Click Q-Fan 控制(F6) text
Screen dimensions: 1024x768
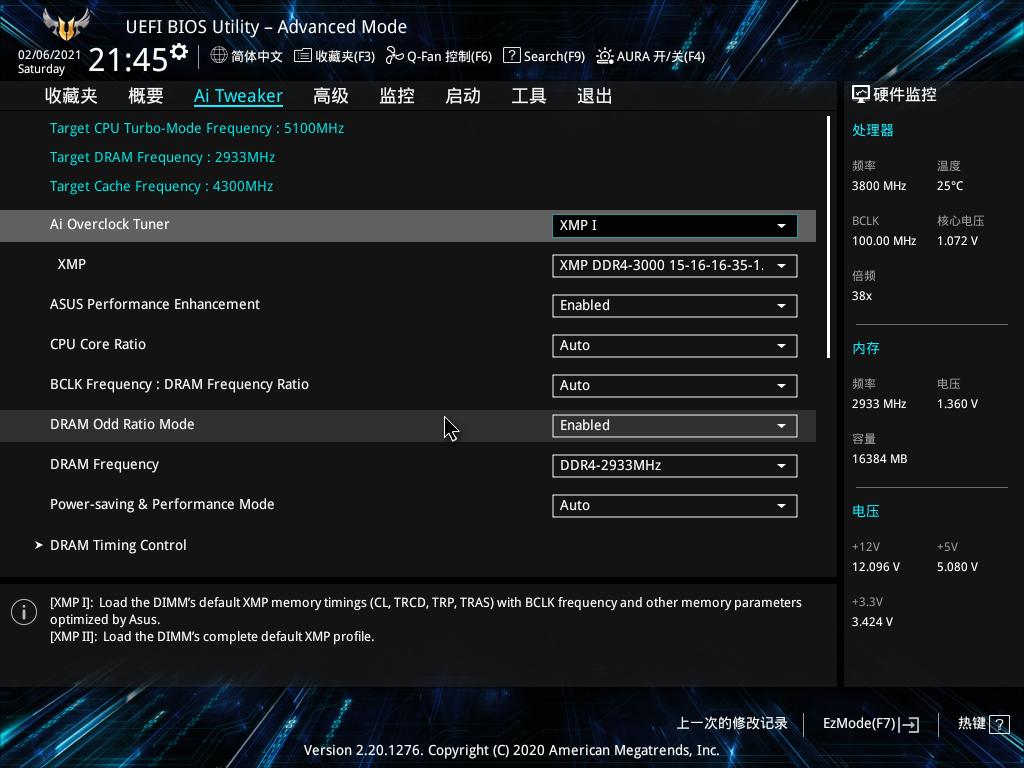pyautogui.click(x=449, y=56)
